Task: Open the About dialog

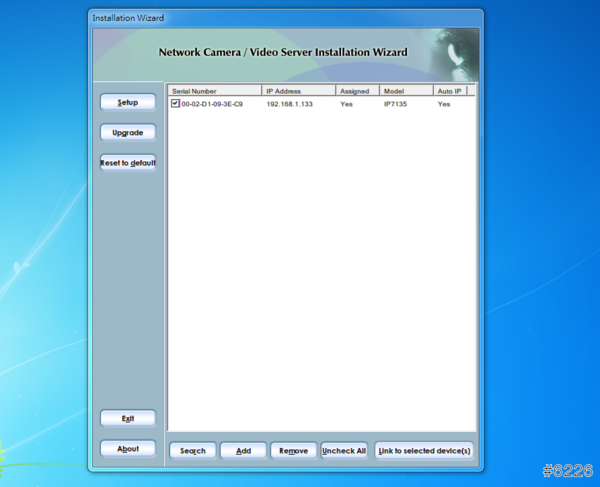Action: tap(128, 449)
